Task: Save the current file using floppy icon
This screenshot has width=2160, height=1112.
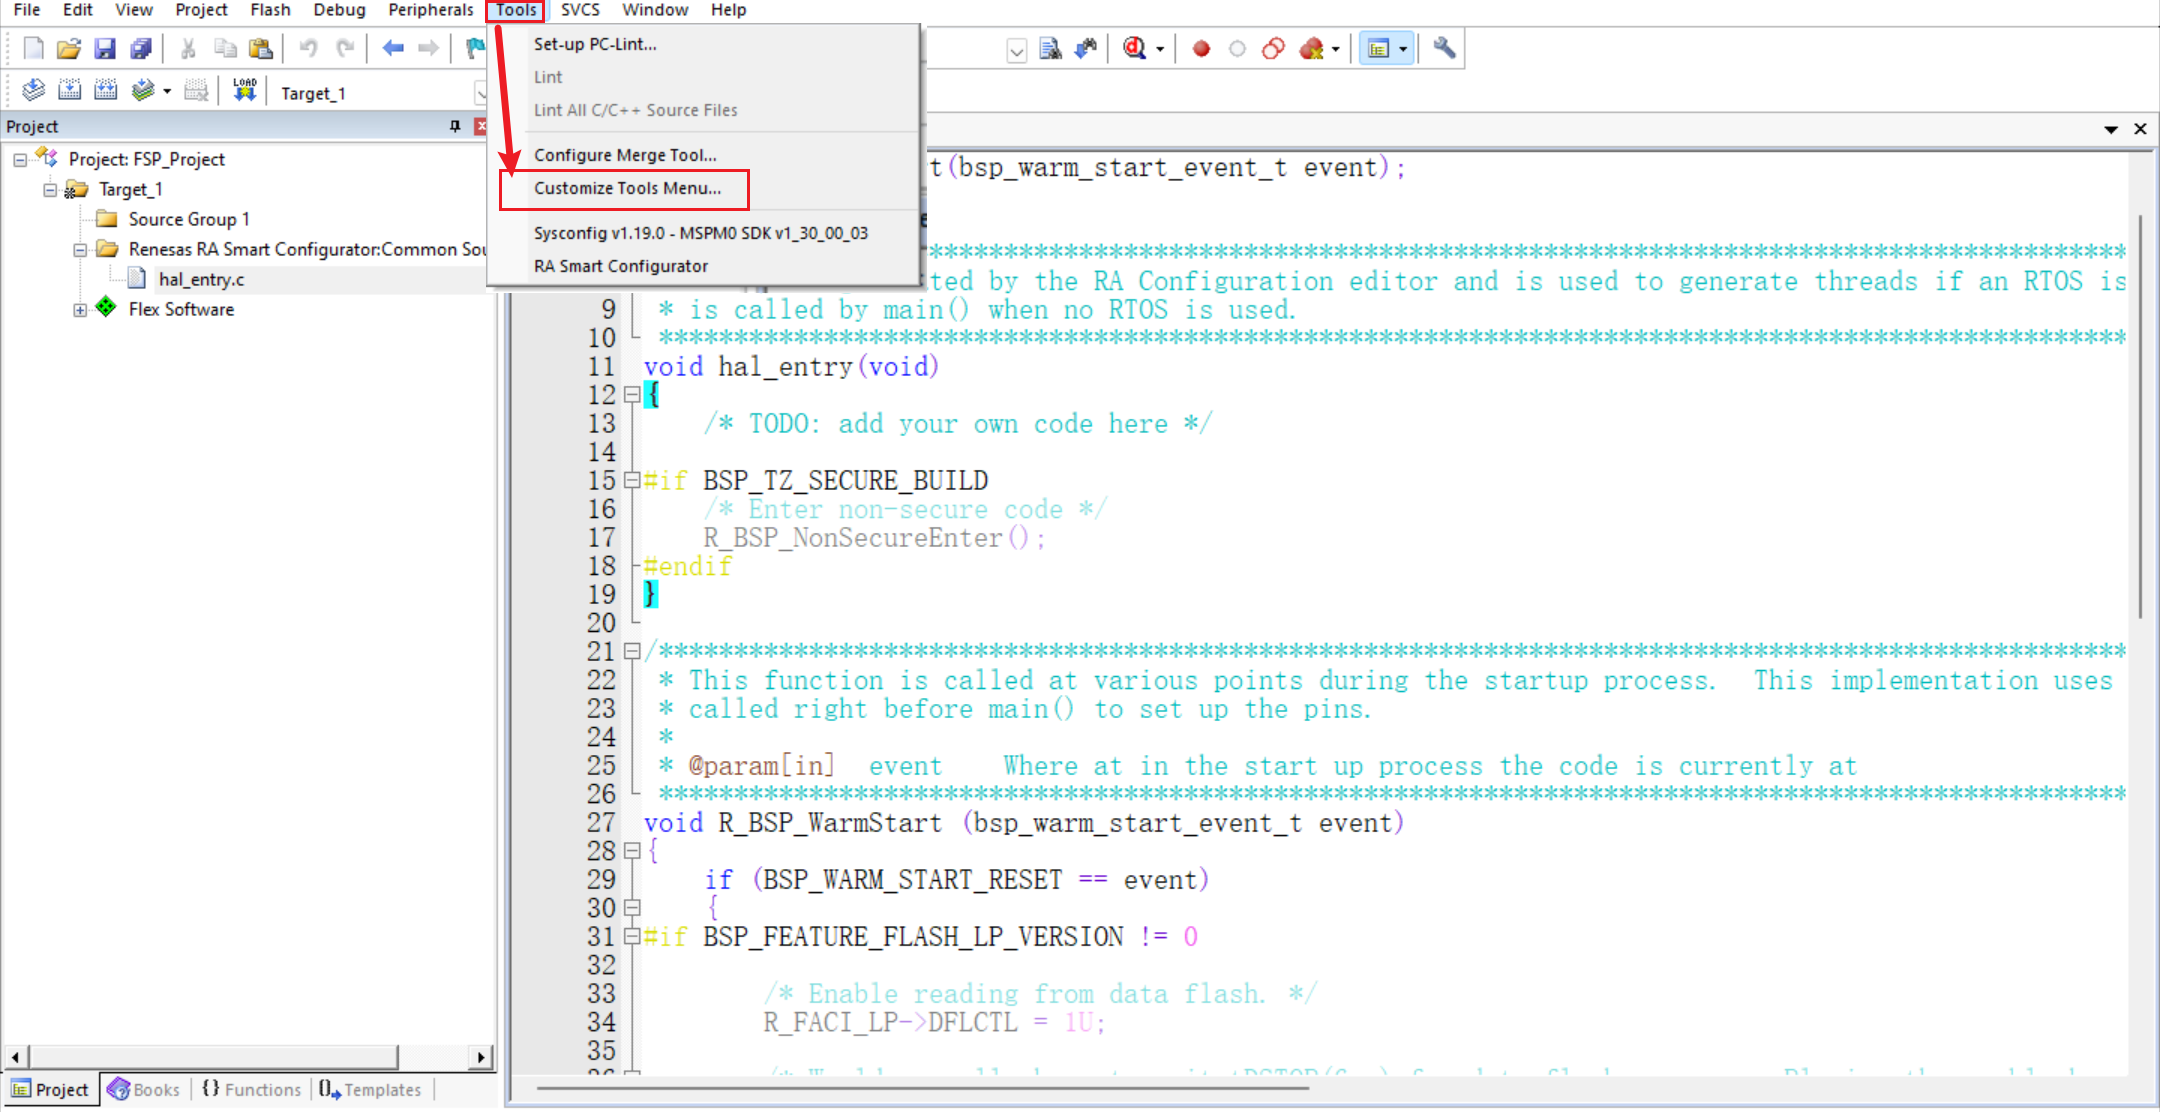Action: 105,48
